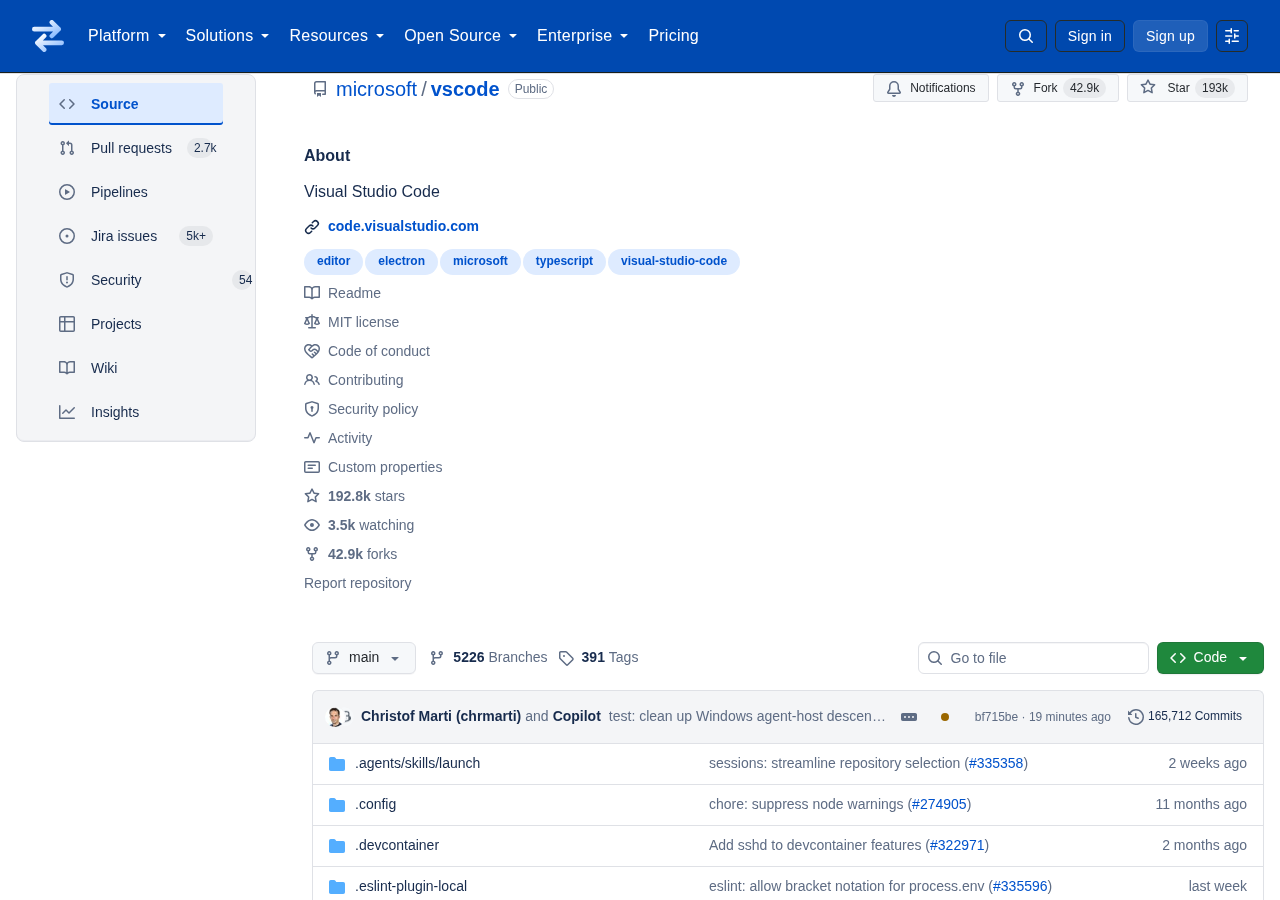Image resolution: width=1280 pixels, height=900 pixels.
Task: View the 165,712 Commits history
Action: coord(1185,716)
